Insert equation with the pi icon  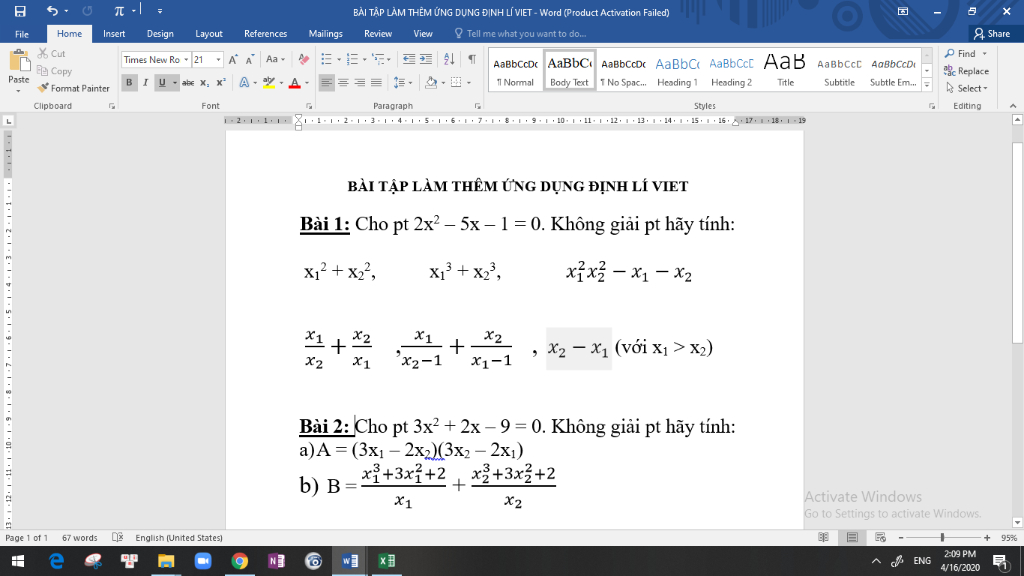pos(119,11)
